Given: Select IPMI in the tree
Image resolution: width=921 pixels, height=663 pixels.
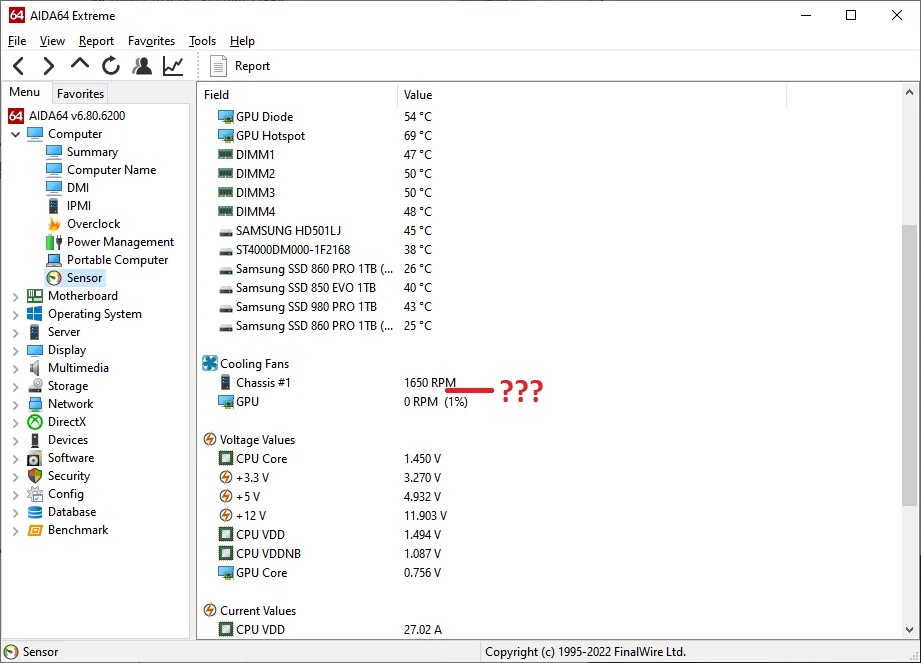Looking at the screenshot, I should pyautogui.click(x=79, y=206).
